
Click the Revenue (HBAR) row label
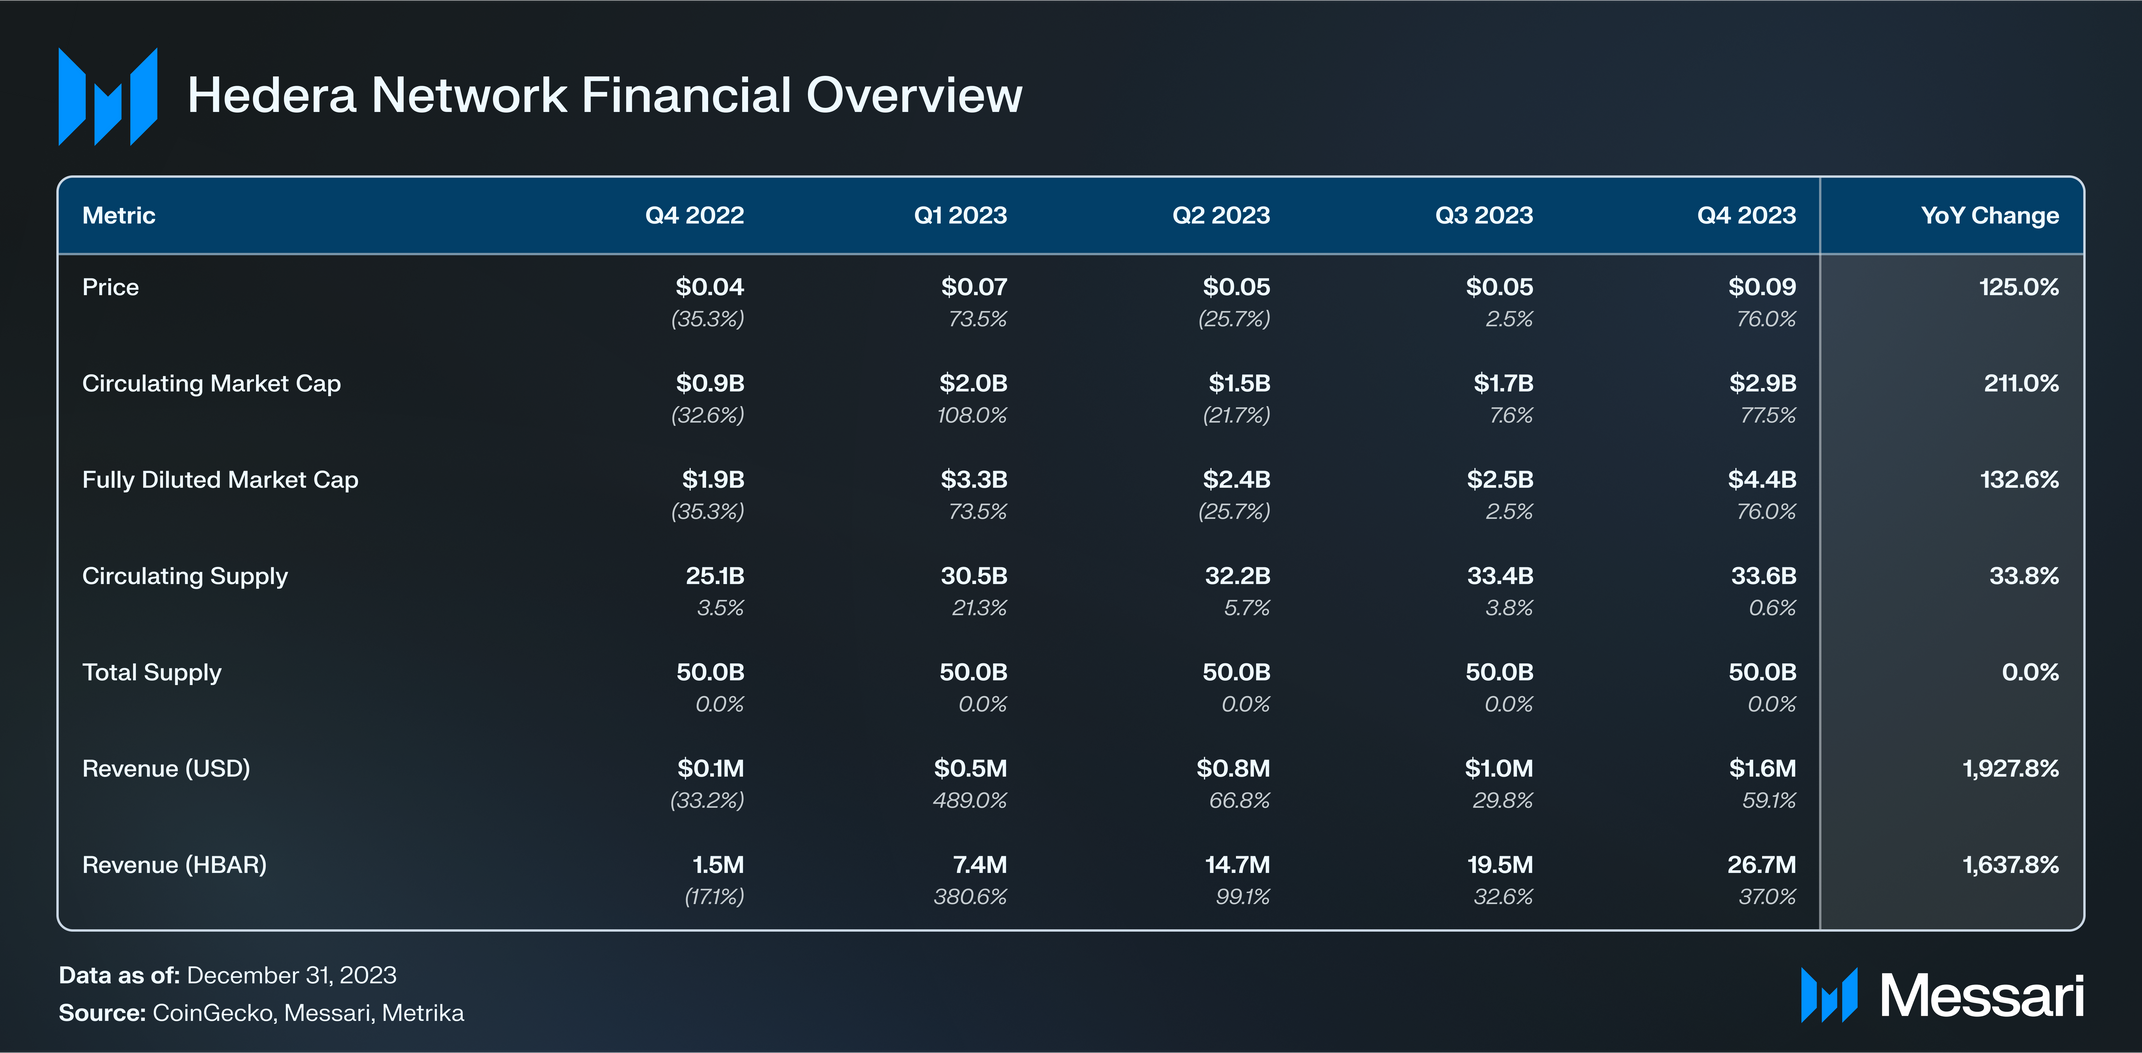click(174, 865)
